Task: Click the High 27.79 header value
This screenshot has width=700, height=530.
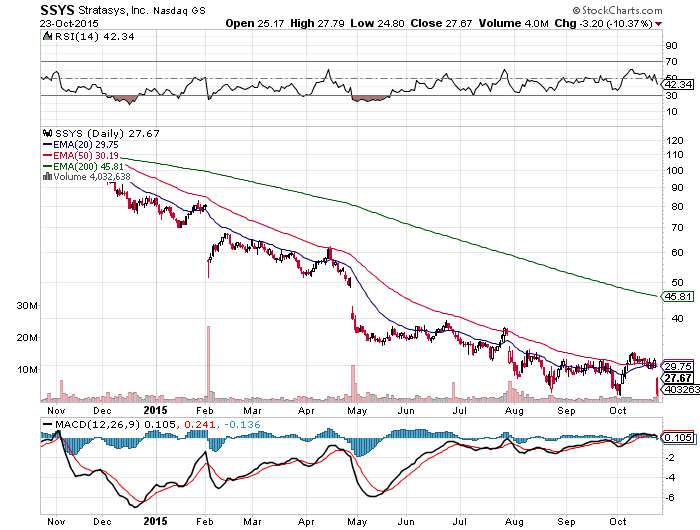Action: [x=317, y=23]
